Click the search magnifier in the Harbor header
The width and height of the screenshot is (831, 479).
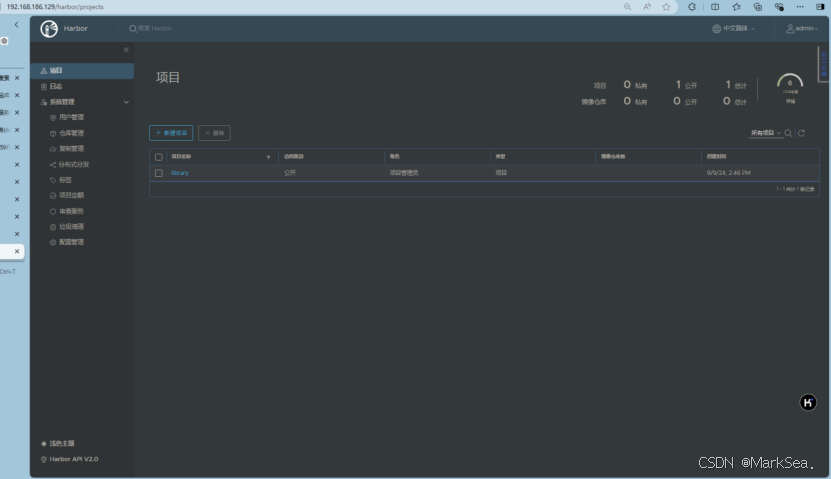point(132,29)
